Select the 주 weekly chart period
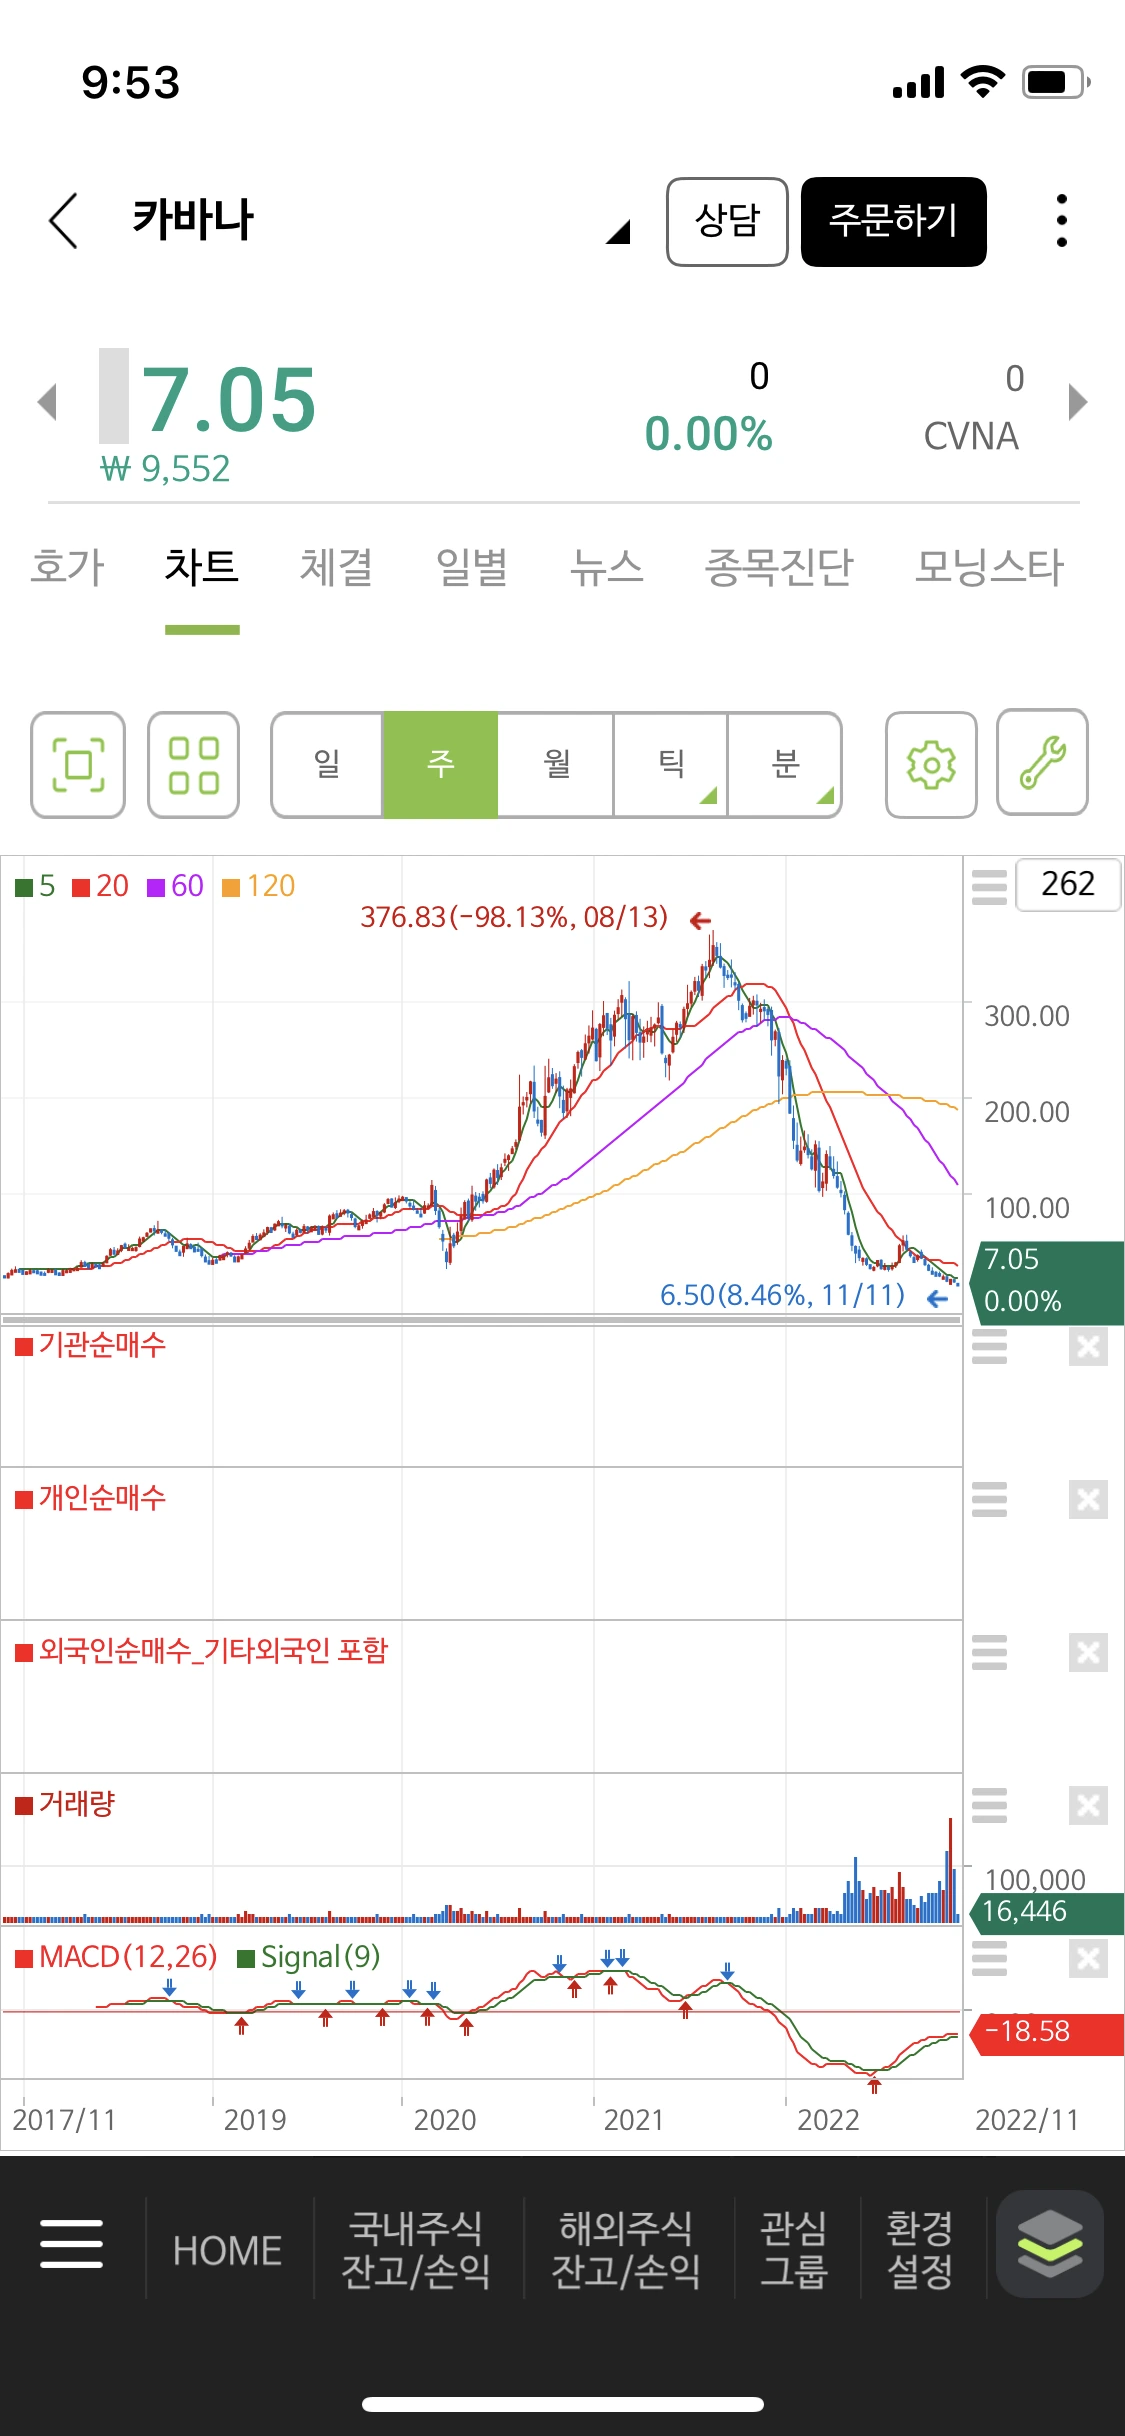Viewport: 1125px width, 2436px height. coord(441,765)
